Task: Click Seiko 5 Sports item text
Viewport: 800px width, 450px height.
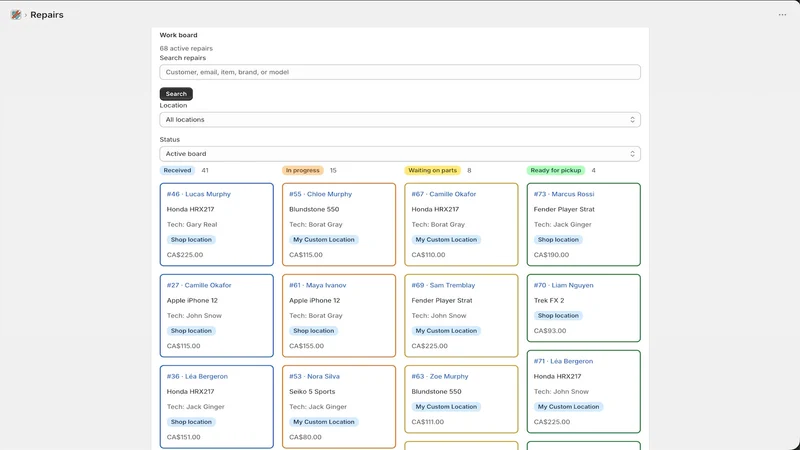Action: [x=312, y=392]
